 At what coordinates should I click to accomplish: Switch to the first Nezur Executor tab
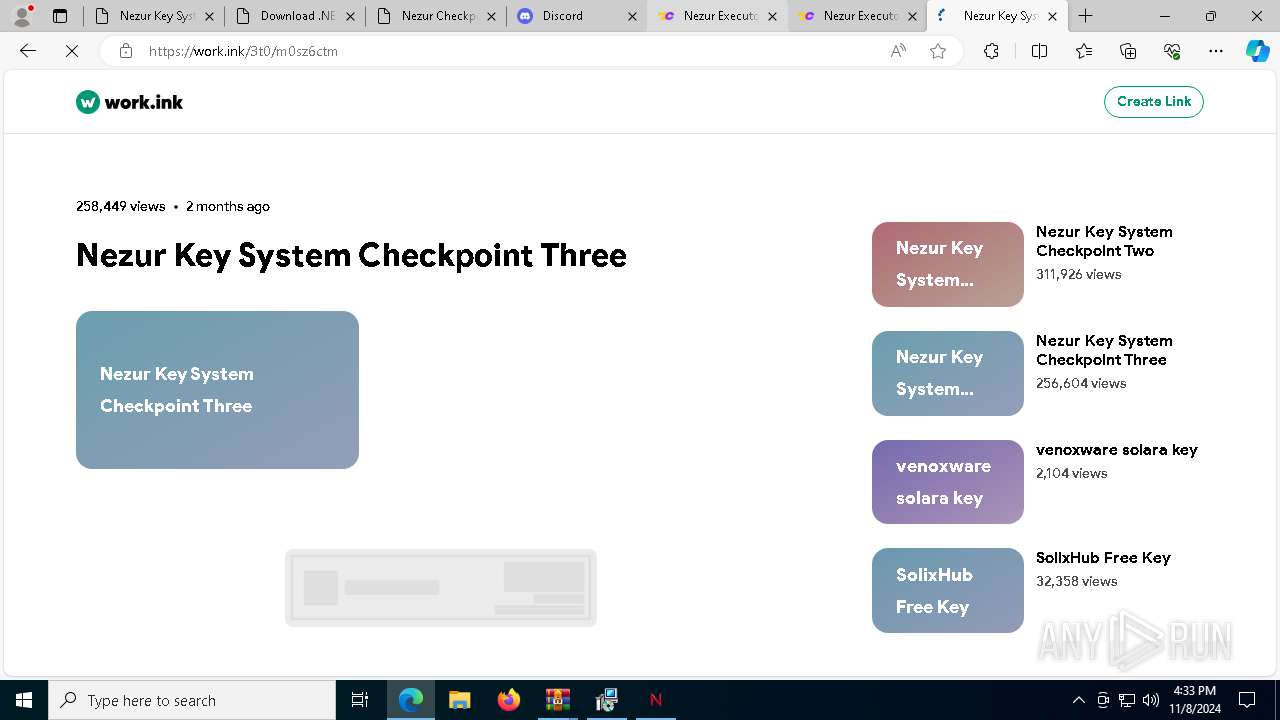click(x=718, y=16)
